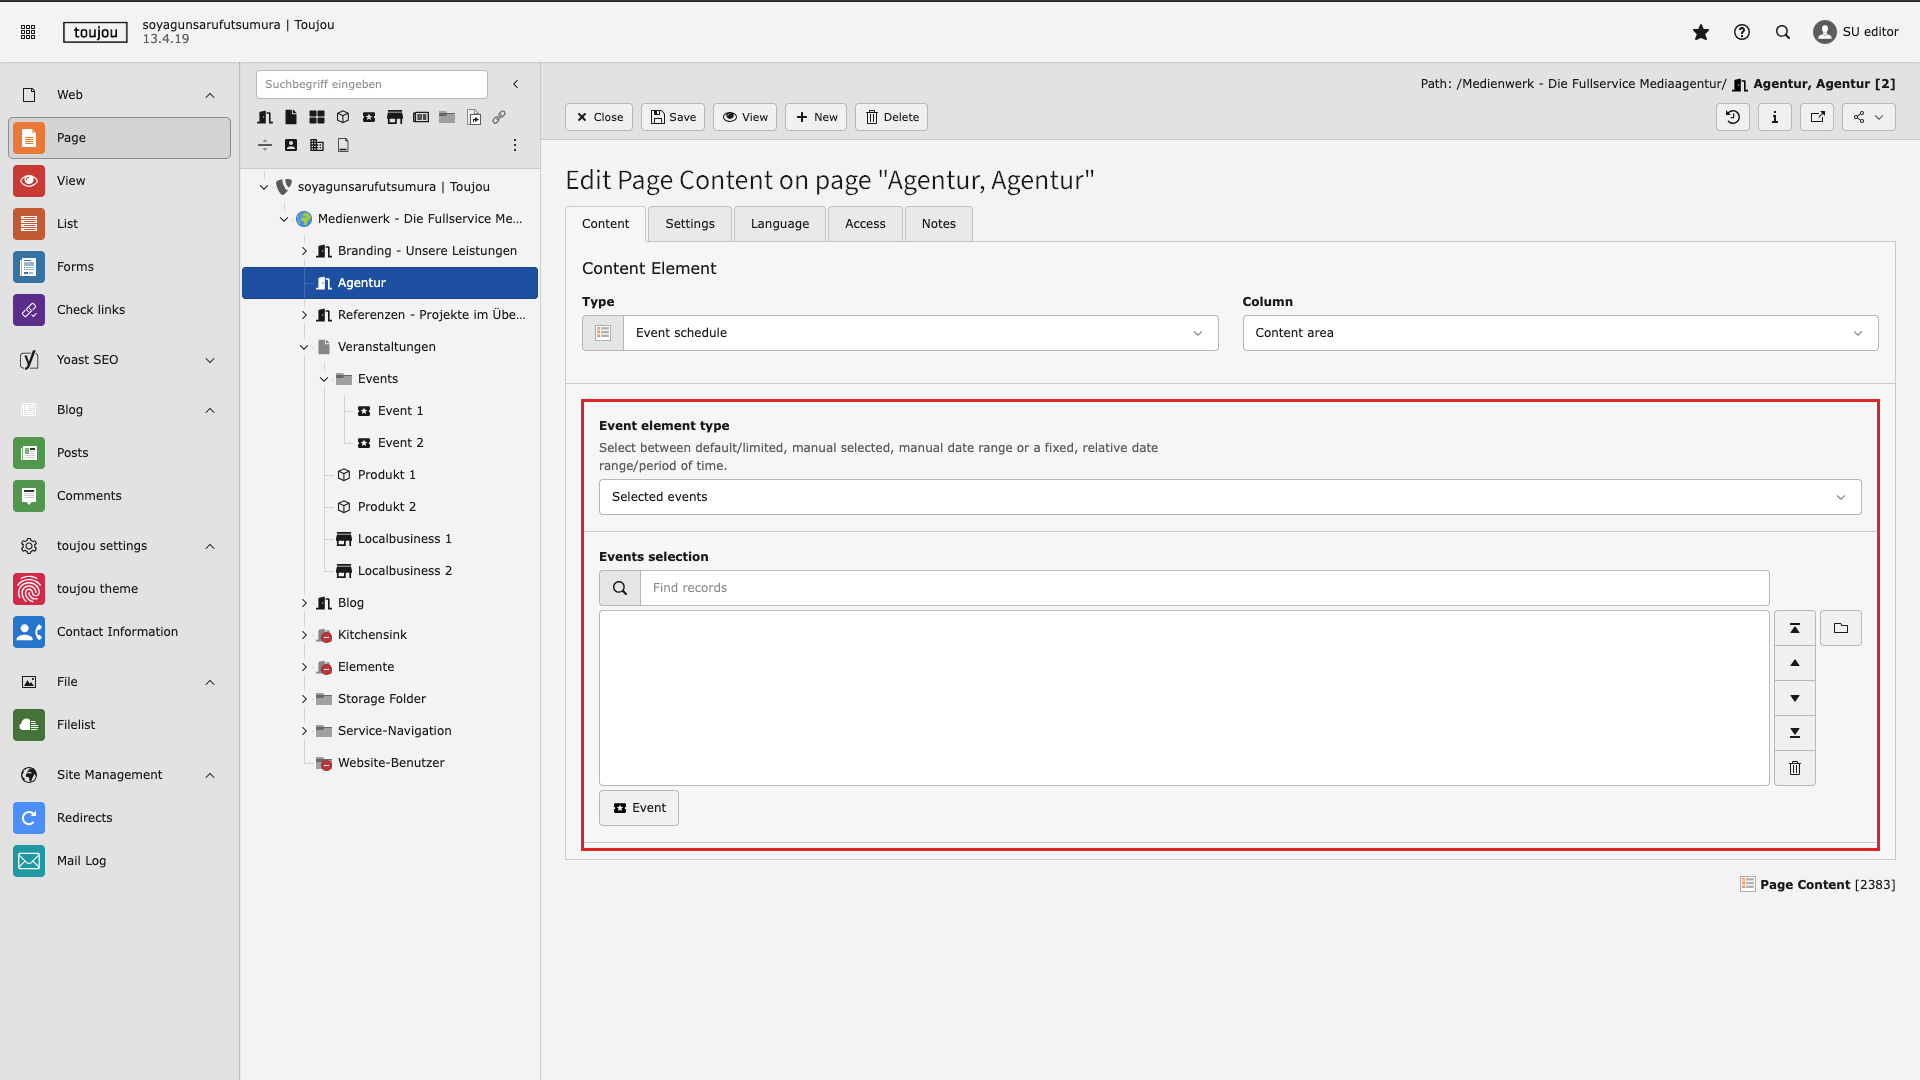Screen dimensions: 1920x1080
Task: Open the Column dropdown
Action: (1559, 333)
